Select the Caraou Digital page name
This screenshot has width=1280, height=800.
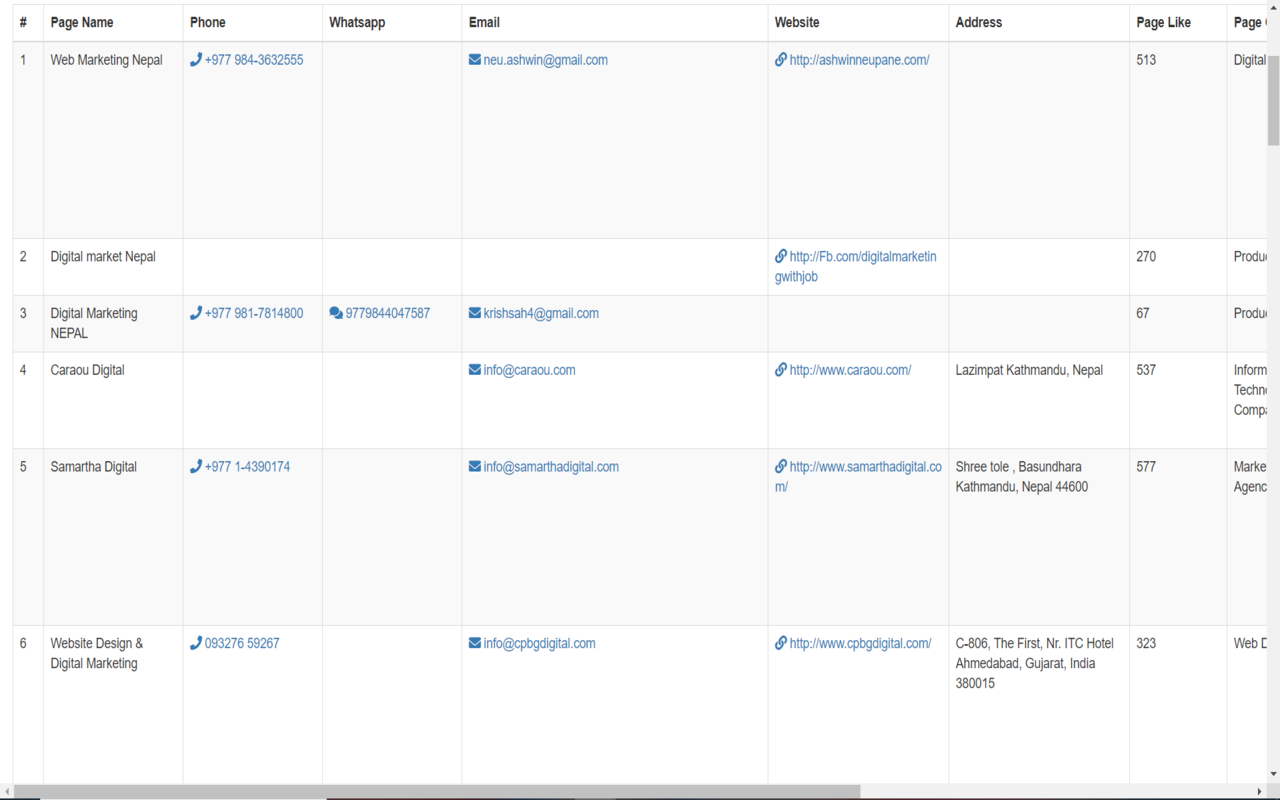[x=88, y=370]
